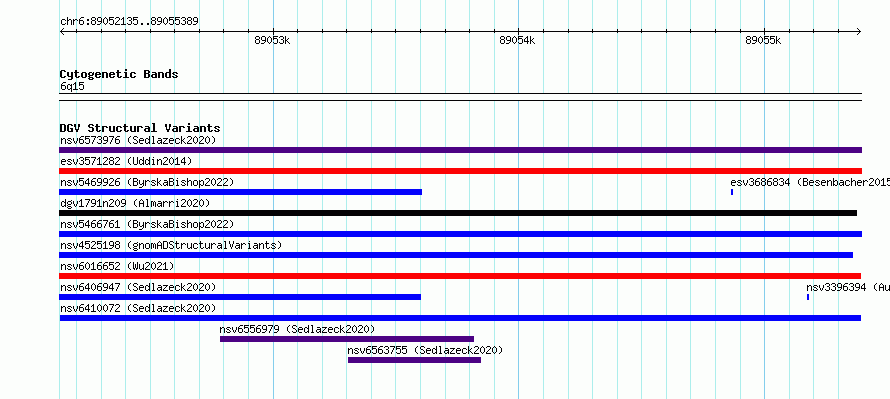Select the 6q15 band label
The width and height of the screenshot is (890, 399).
coord(72,86)
